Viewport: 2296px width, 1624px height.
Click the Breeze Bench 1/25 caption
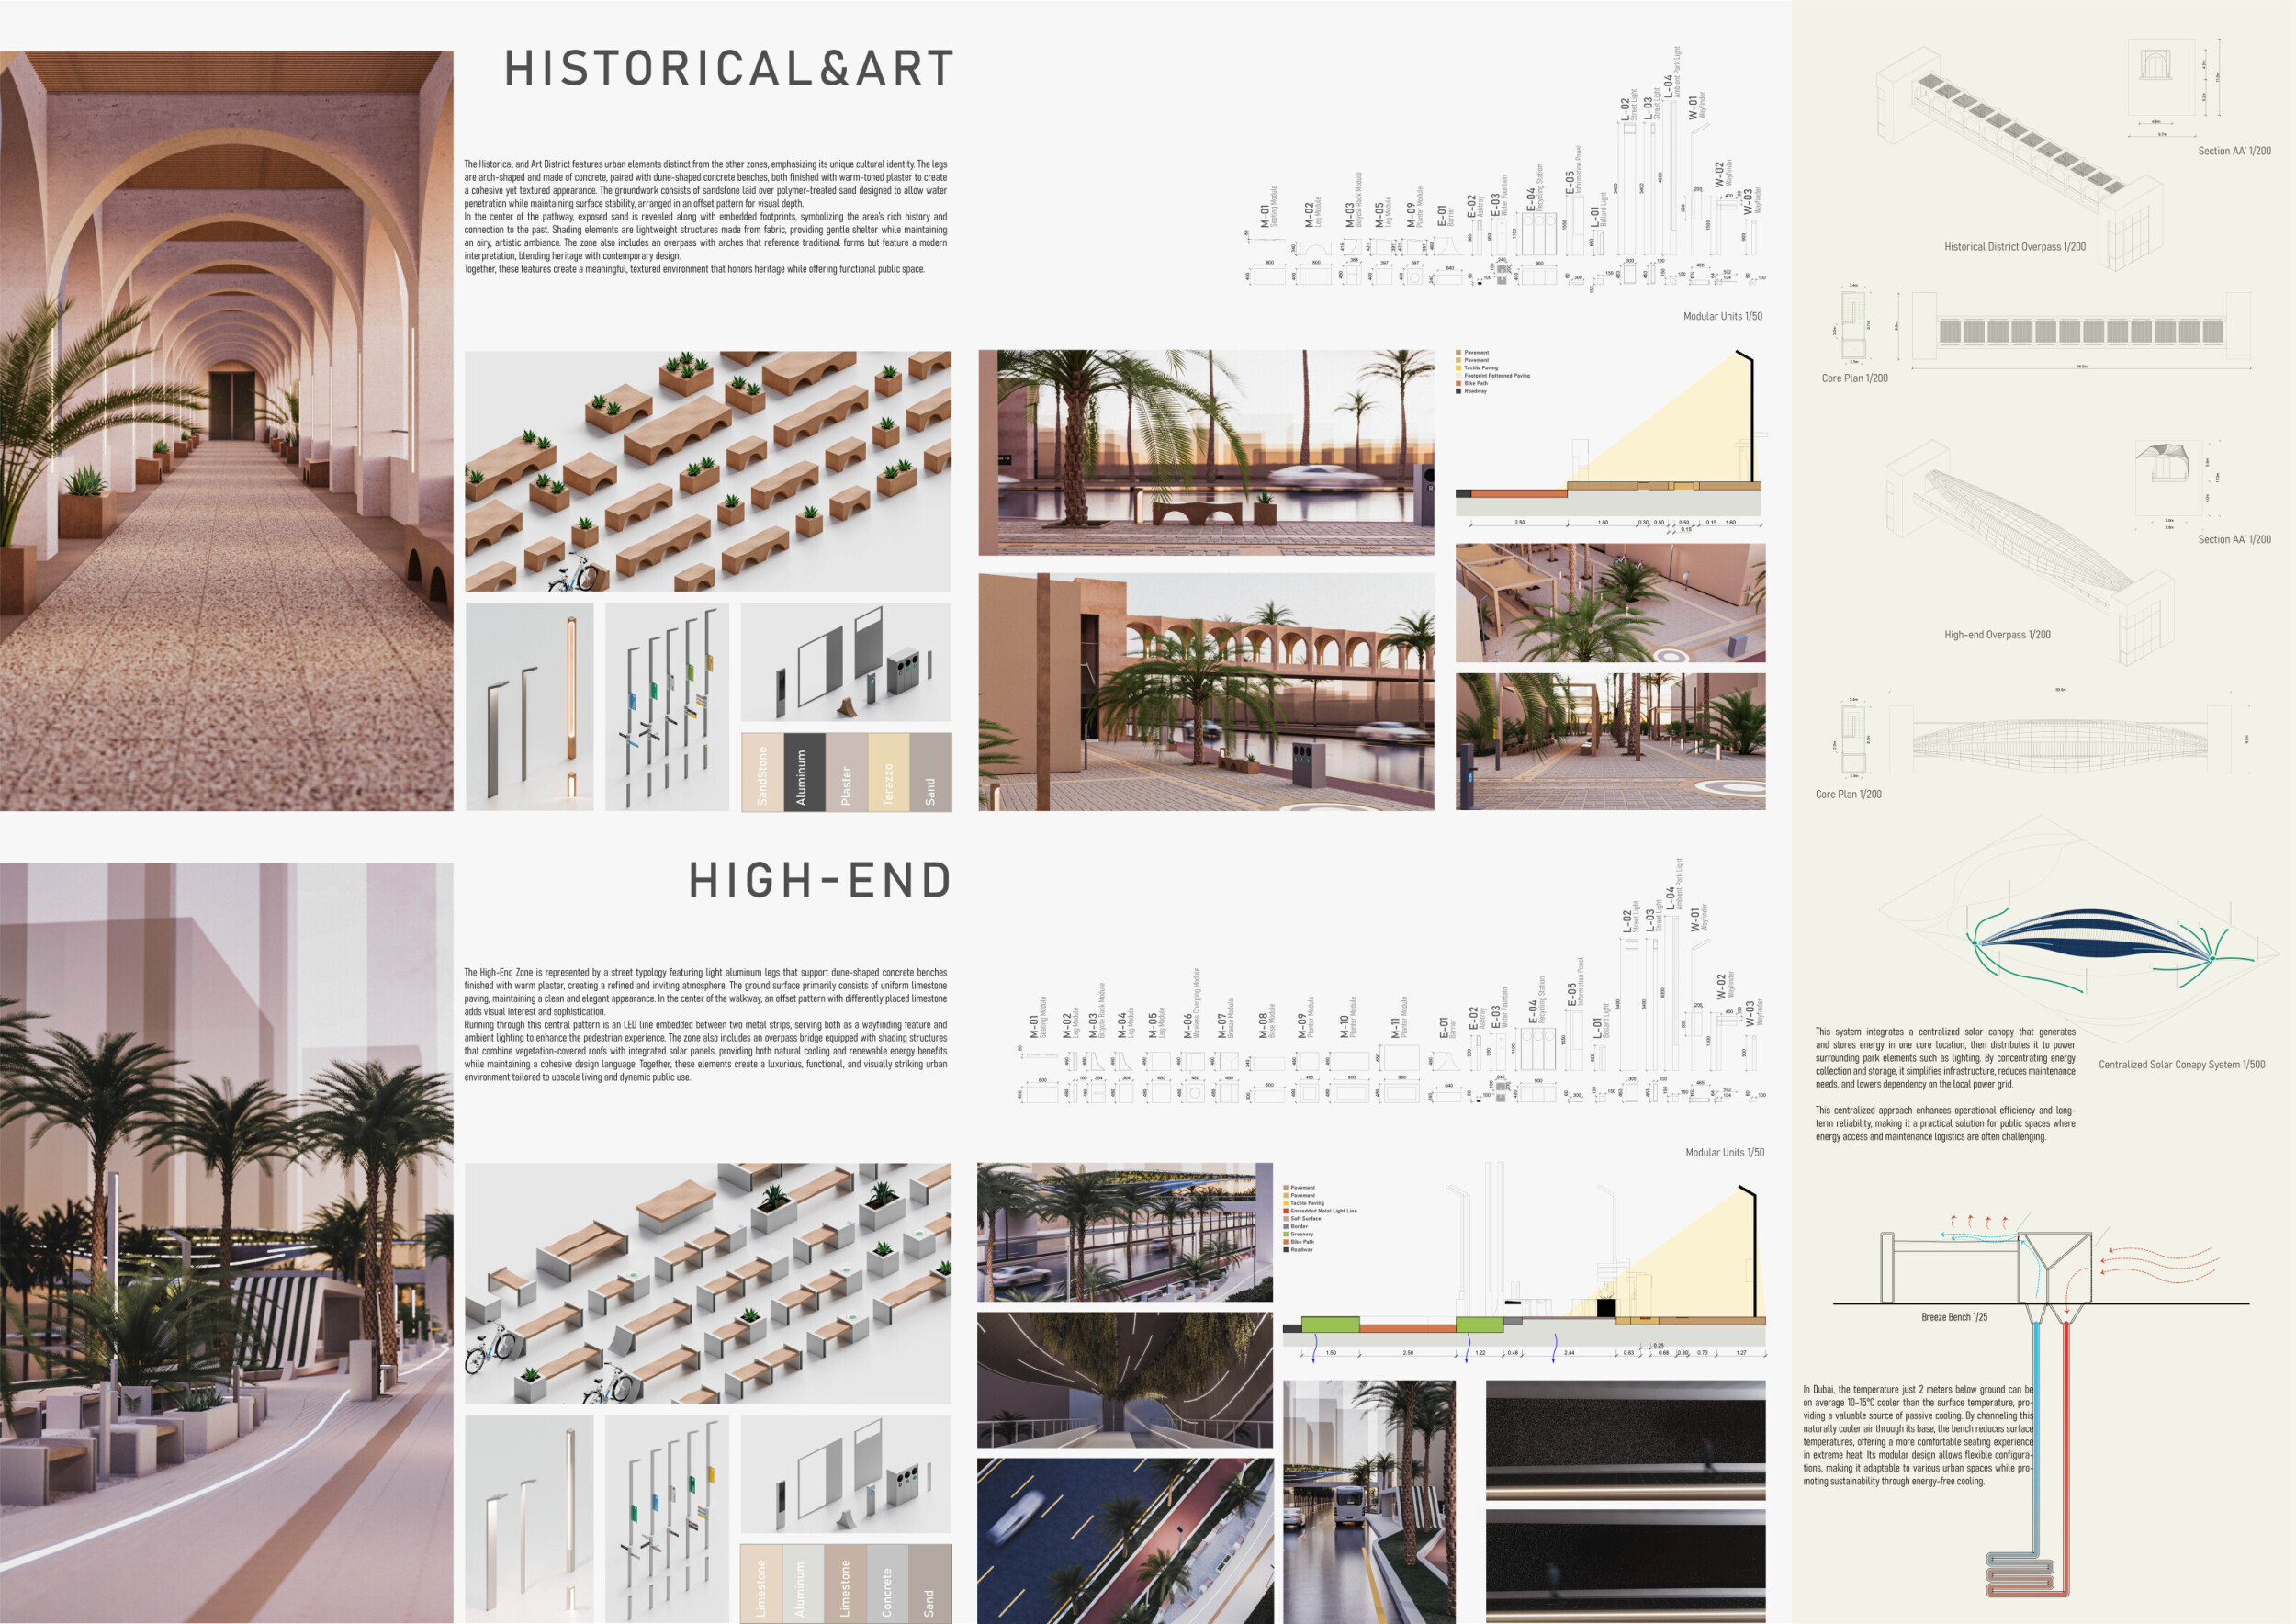(1954, 1317)
